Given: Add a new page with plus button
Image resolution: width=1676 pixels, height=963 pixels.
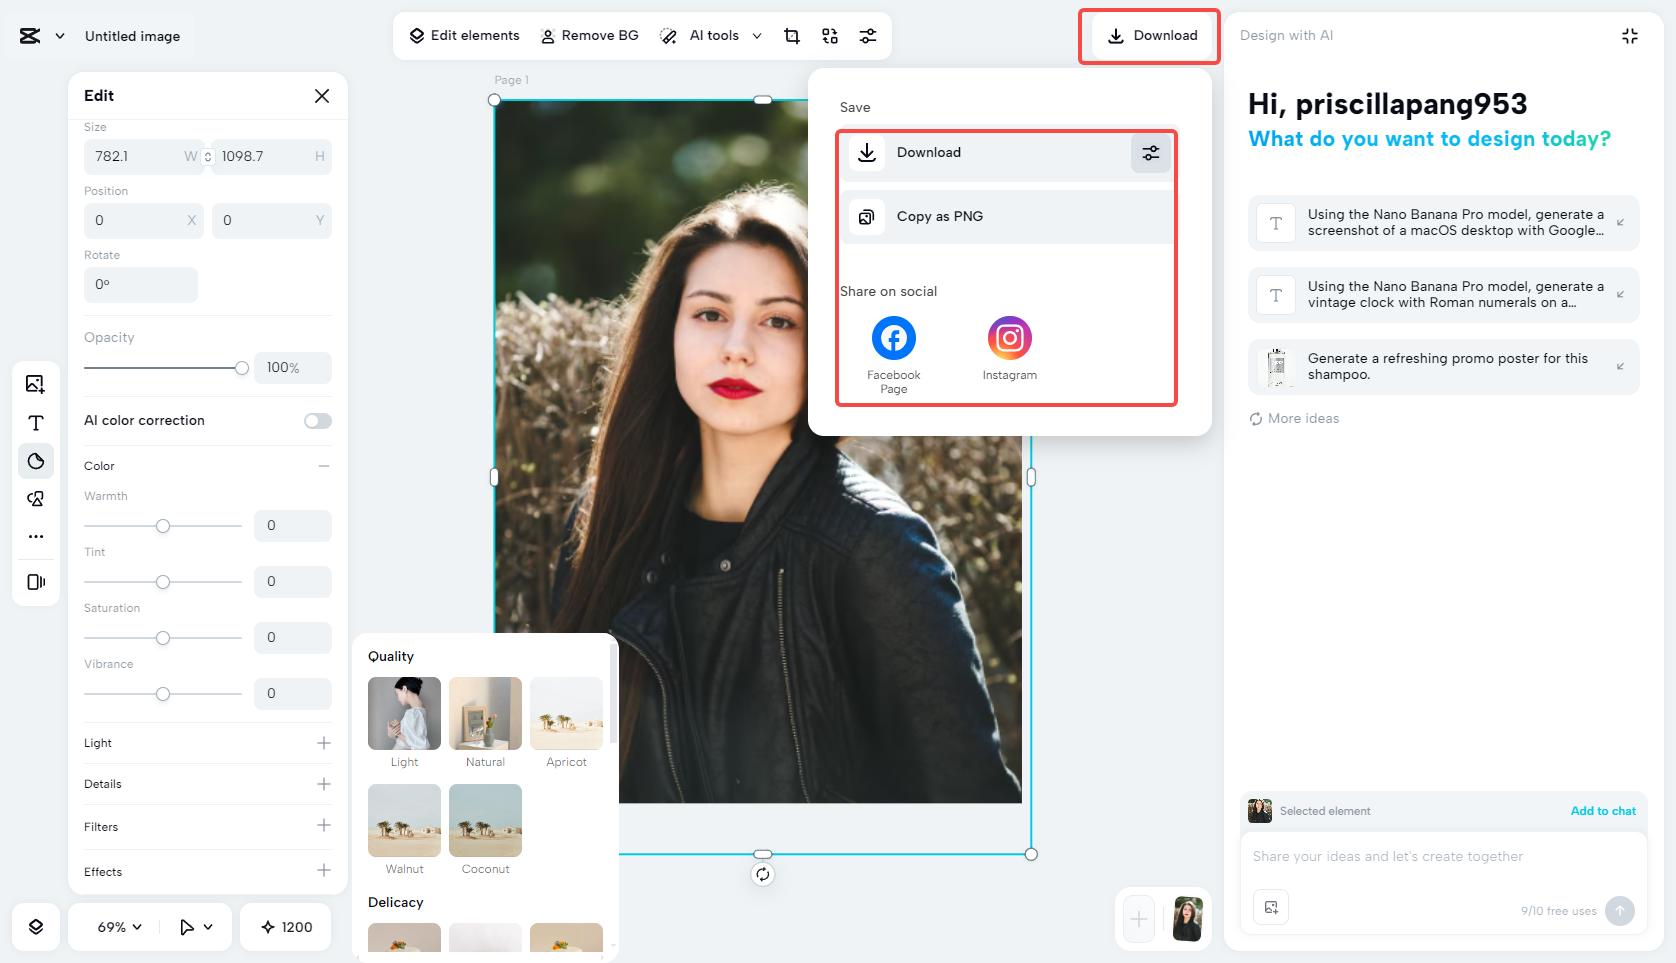Looking at the screenshot, I should [x=1139, y=919].
